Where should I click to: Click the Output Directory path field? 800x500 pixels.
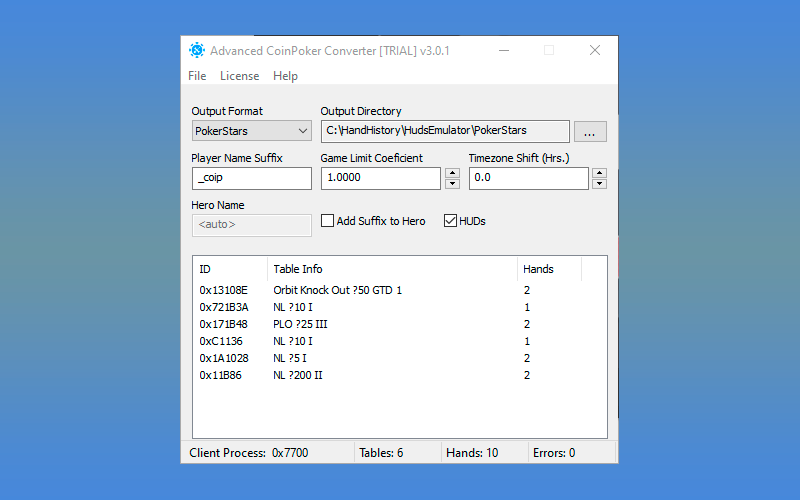(444, 131)
